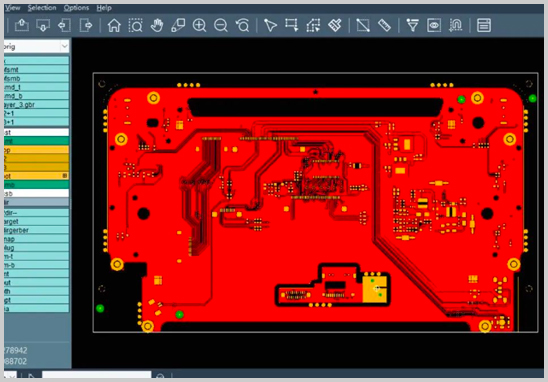Click the pan down arrow icon

point(43,25)
